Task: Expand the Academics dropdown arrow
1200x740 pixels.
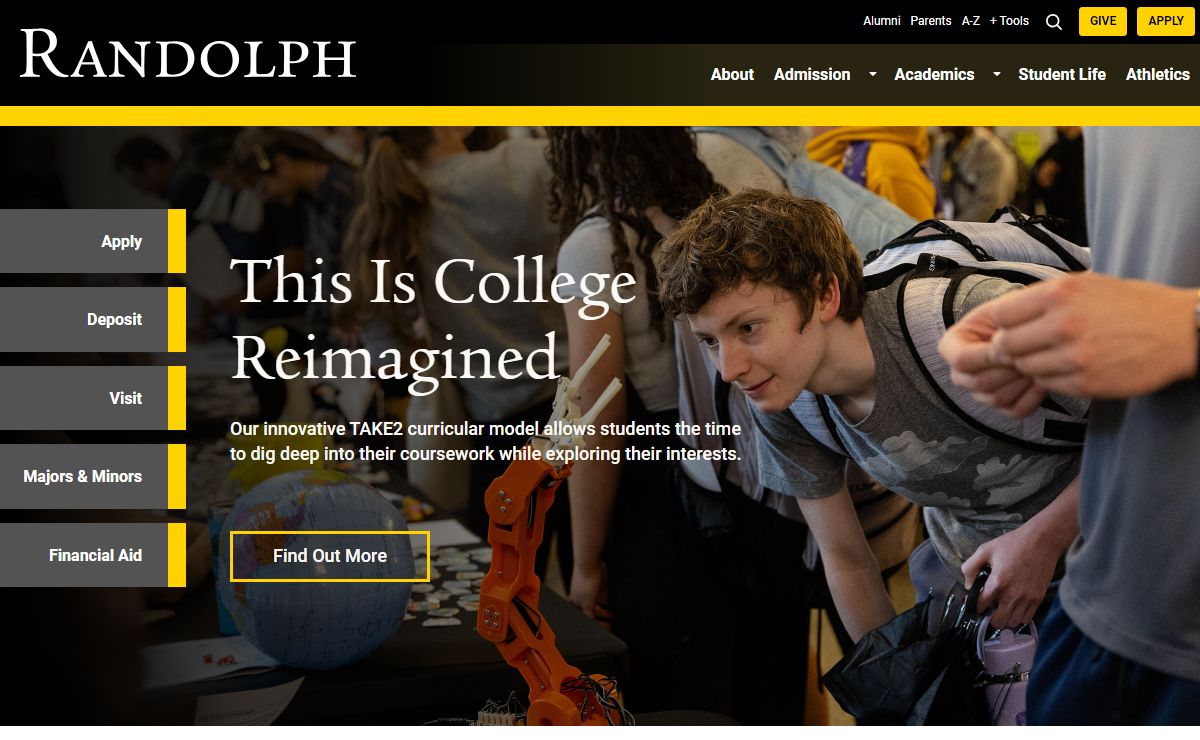Action: coord(996,74)
